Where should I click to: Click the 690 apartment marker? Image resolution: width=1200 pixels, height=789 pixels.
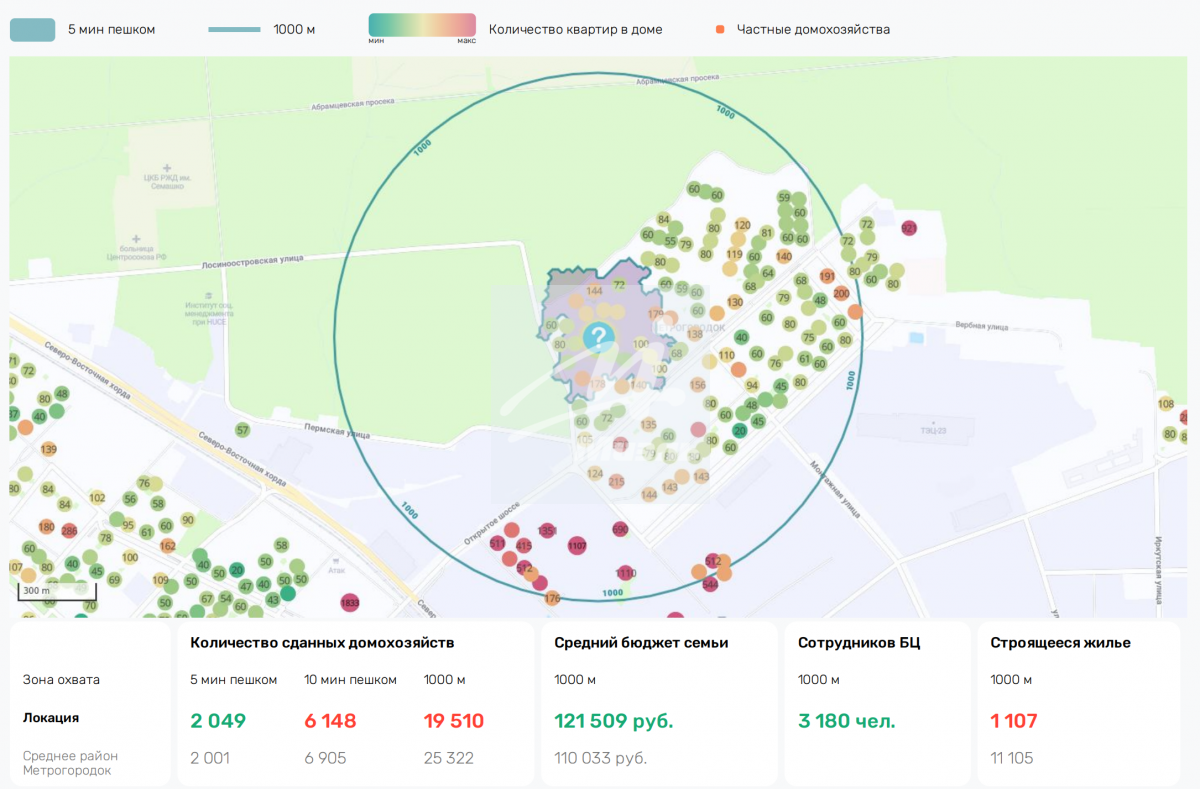[620, 529]
